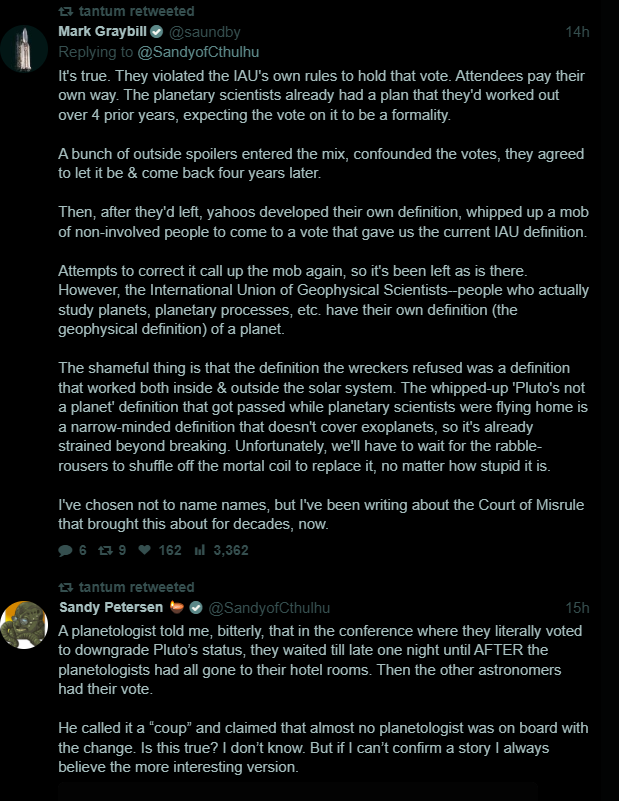619x801 pixels.
Task: Click Sandy Petersen's verified badge icon
Action: pyautogui.click(x=197, y=608)
